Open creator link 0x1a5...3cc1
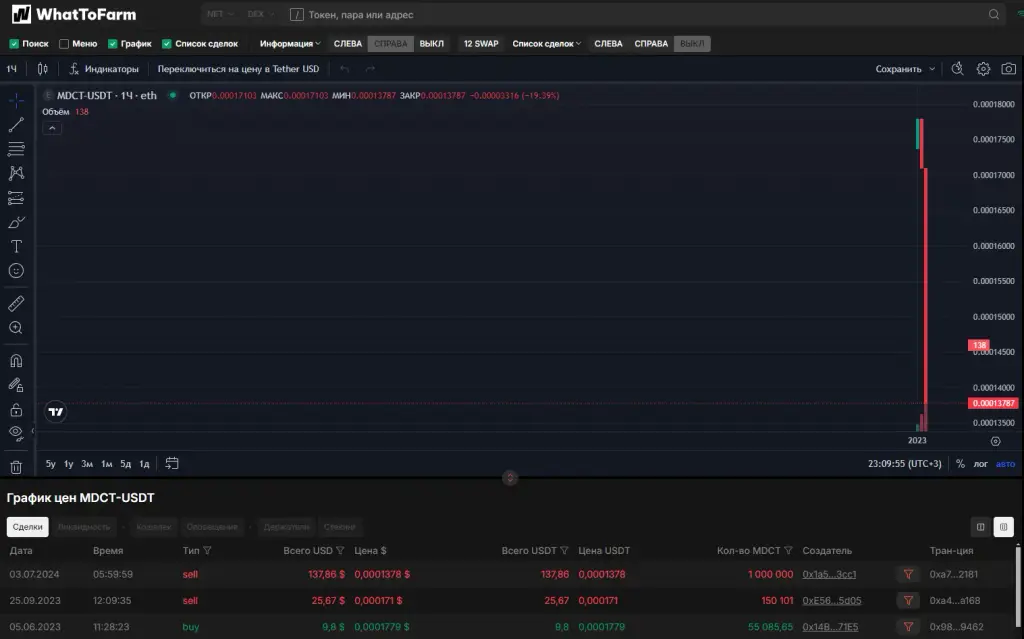The height and width of the screenshot is (639, 1024). [x=829, y=574]
